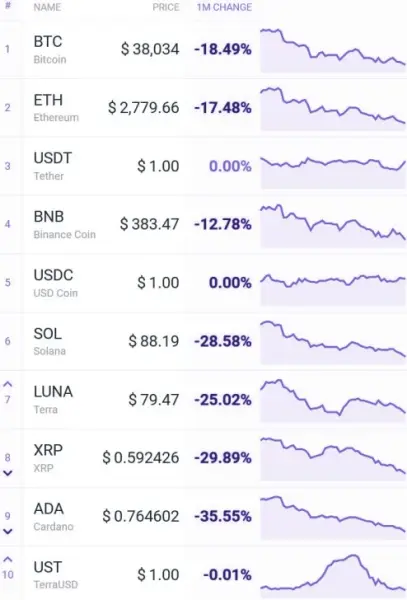Open the Ethereum sparkline chart
The width and height of the screenshot is (407, 600).
[333, 109]
